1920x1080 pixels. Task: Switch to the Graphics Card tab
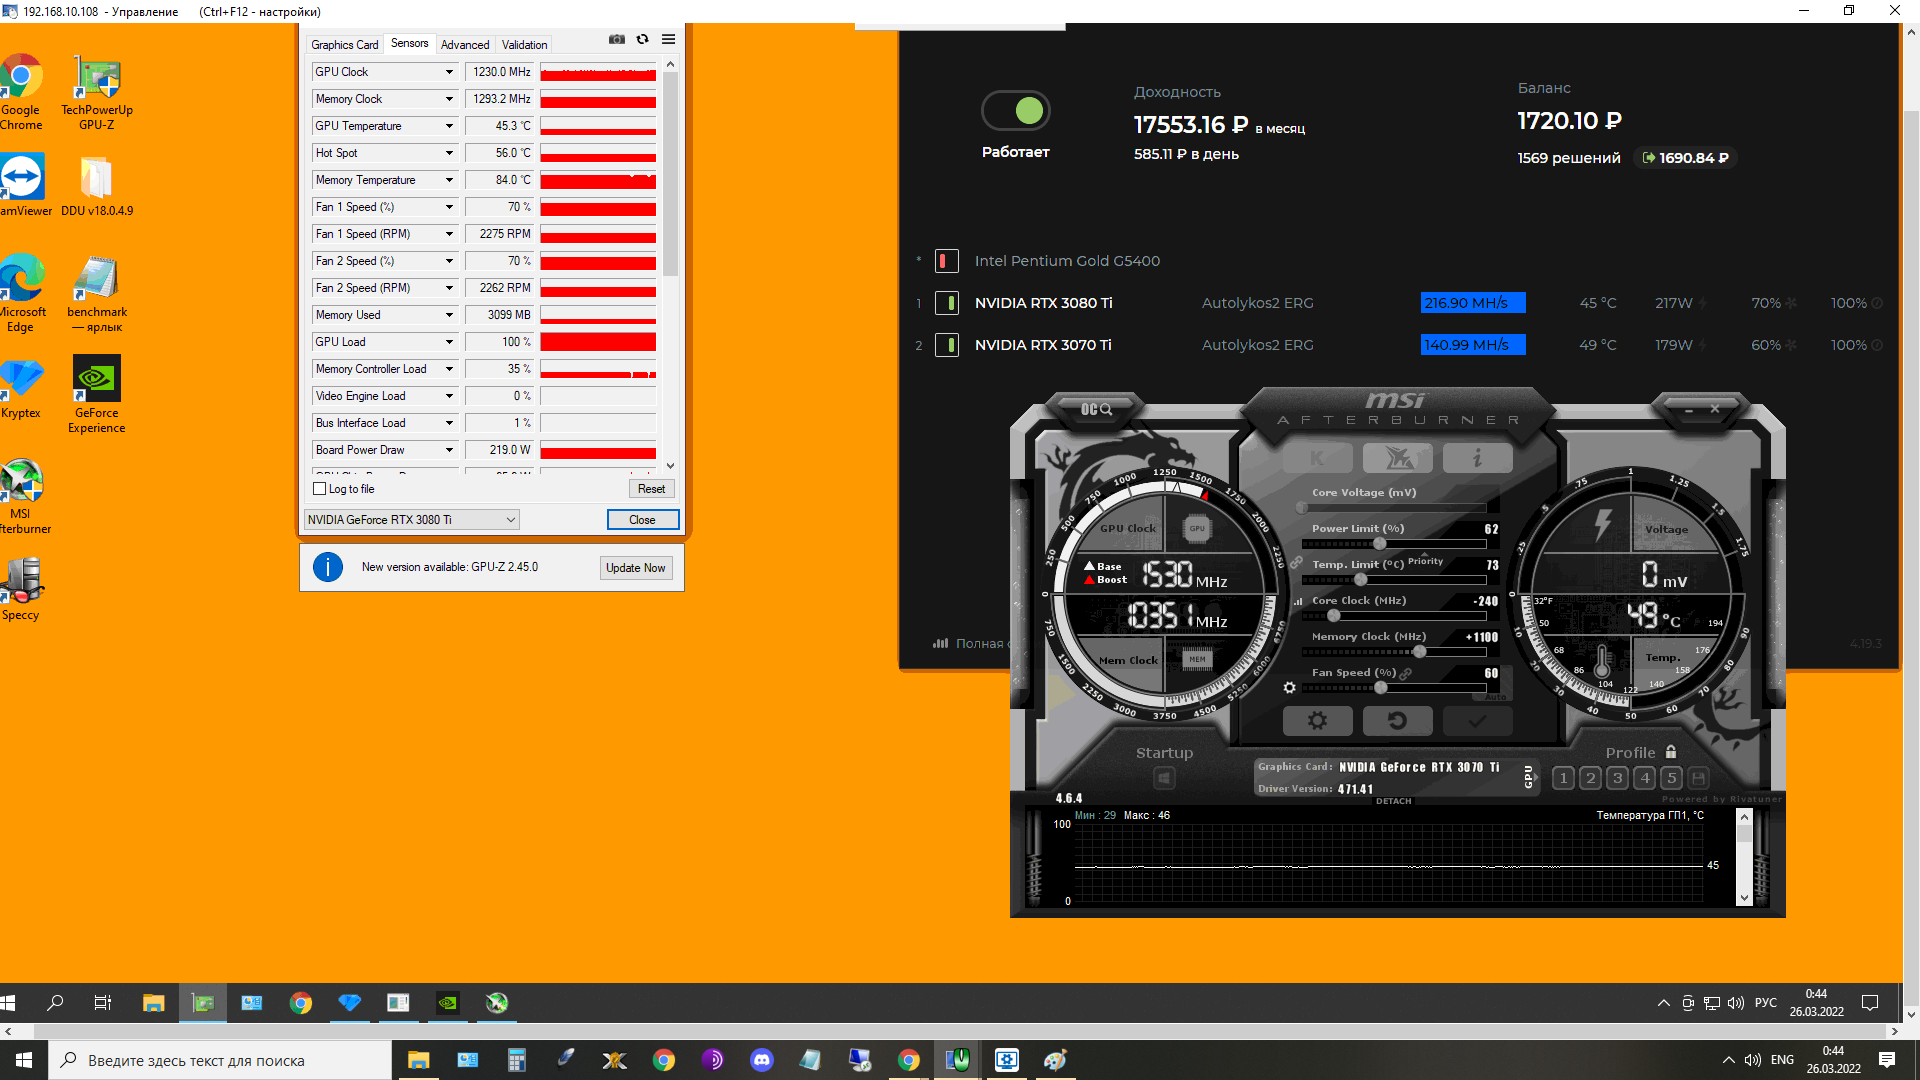[x=344, y=45]
